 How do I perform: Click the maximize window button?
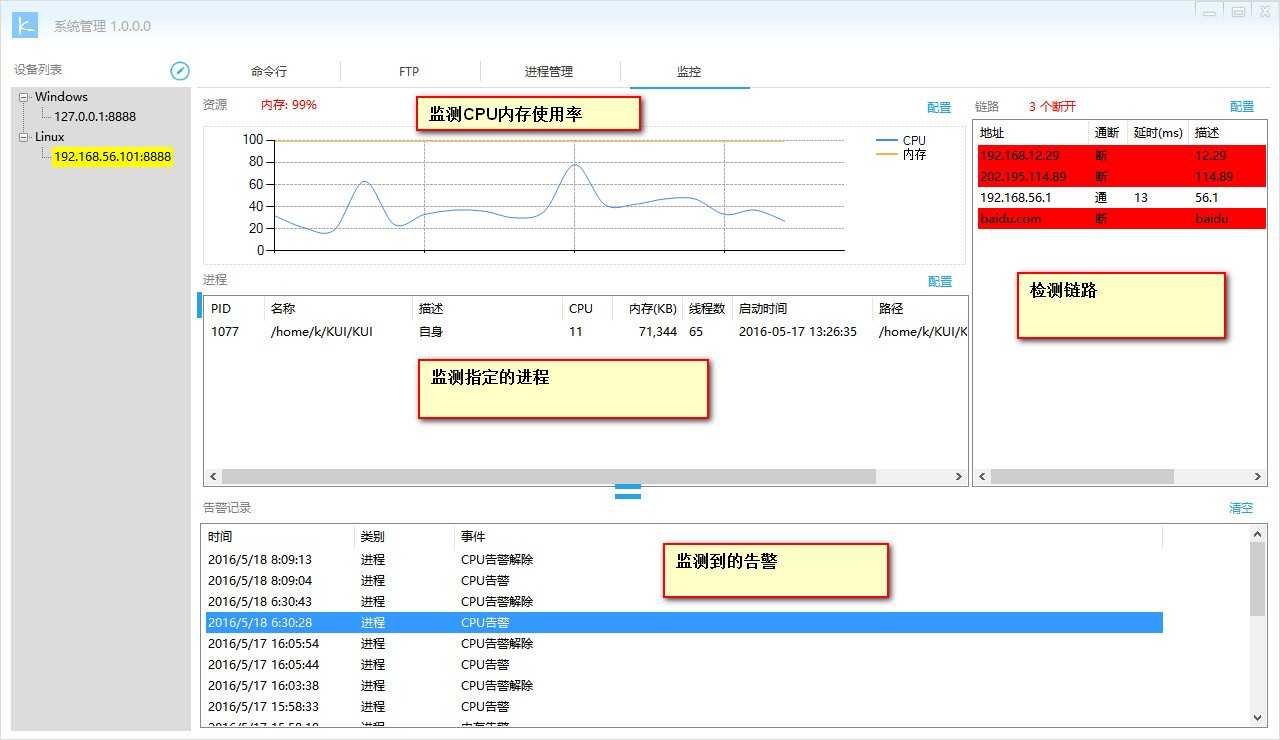(1238, 11)
